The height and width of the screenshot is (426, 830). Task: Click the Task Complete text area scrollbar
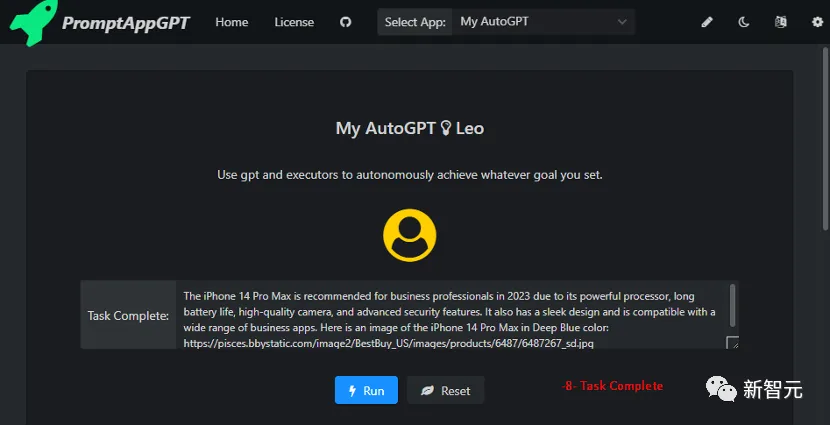click(x=733, y=306)
